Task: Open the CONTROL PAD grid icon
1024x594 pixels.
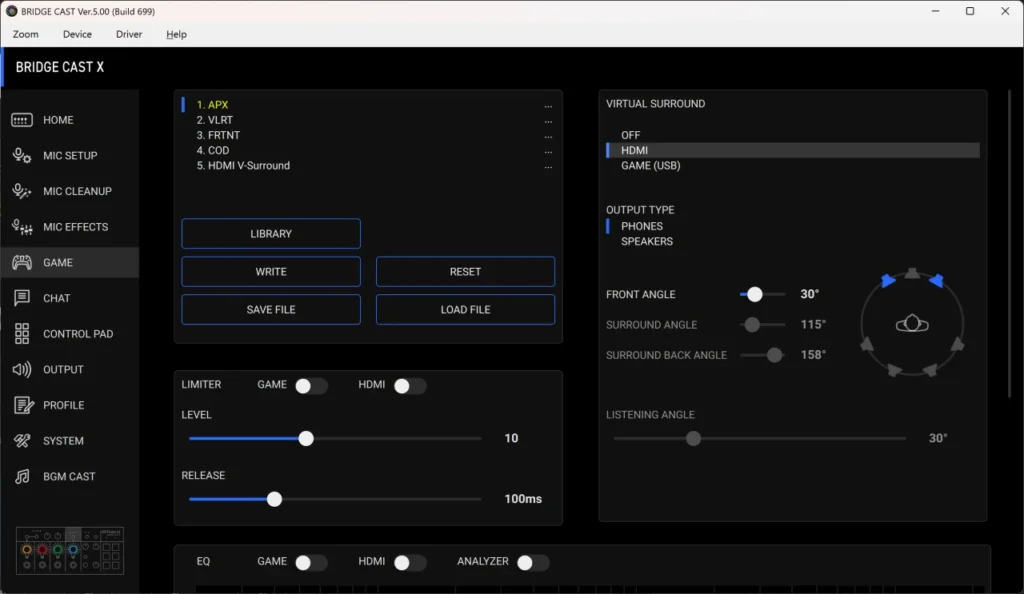Action: click(22, 334)
